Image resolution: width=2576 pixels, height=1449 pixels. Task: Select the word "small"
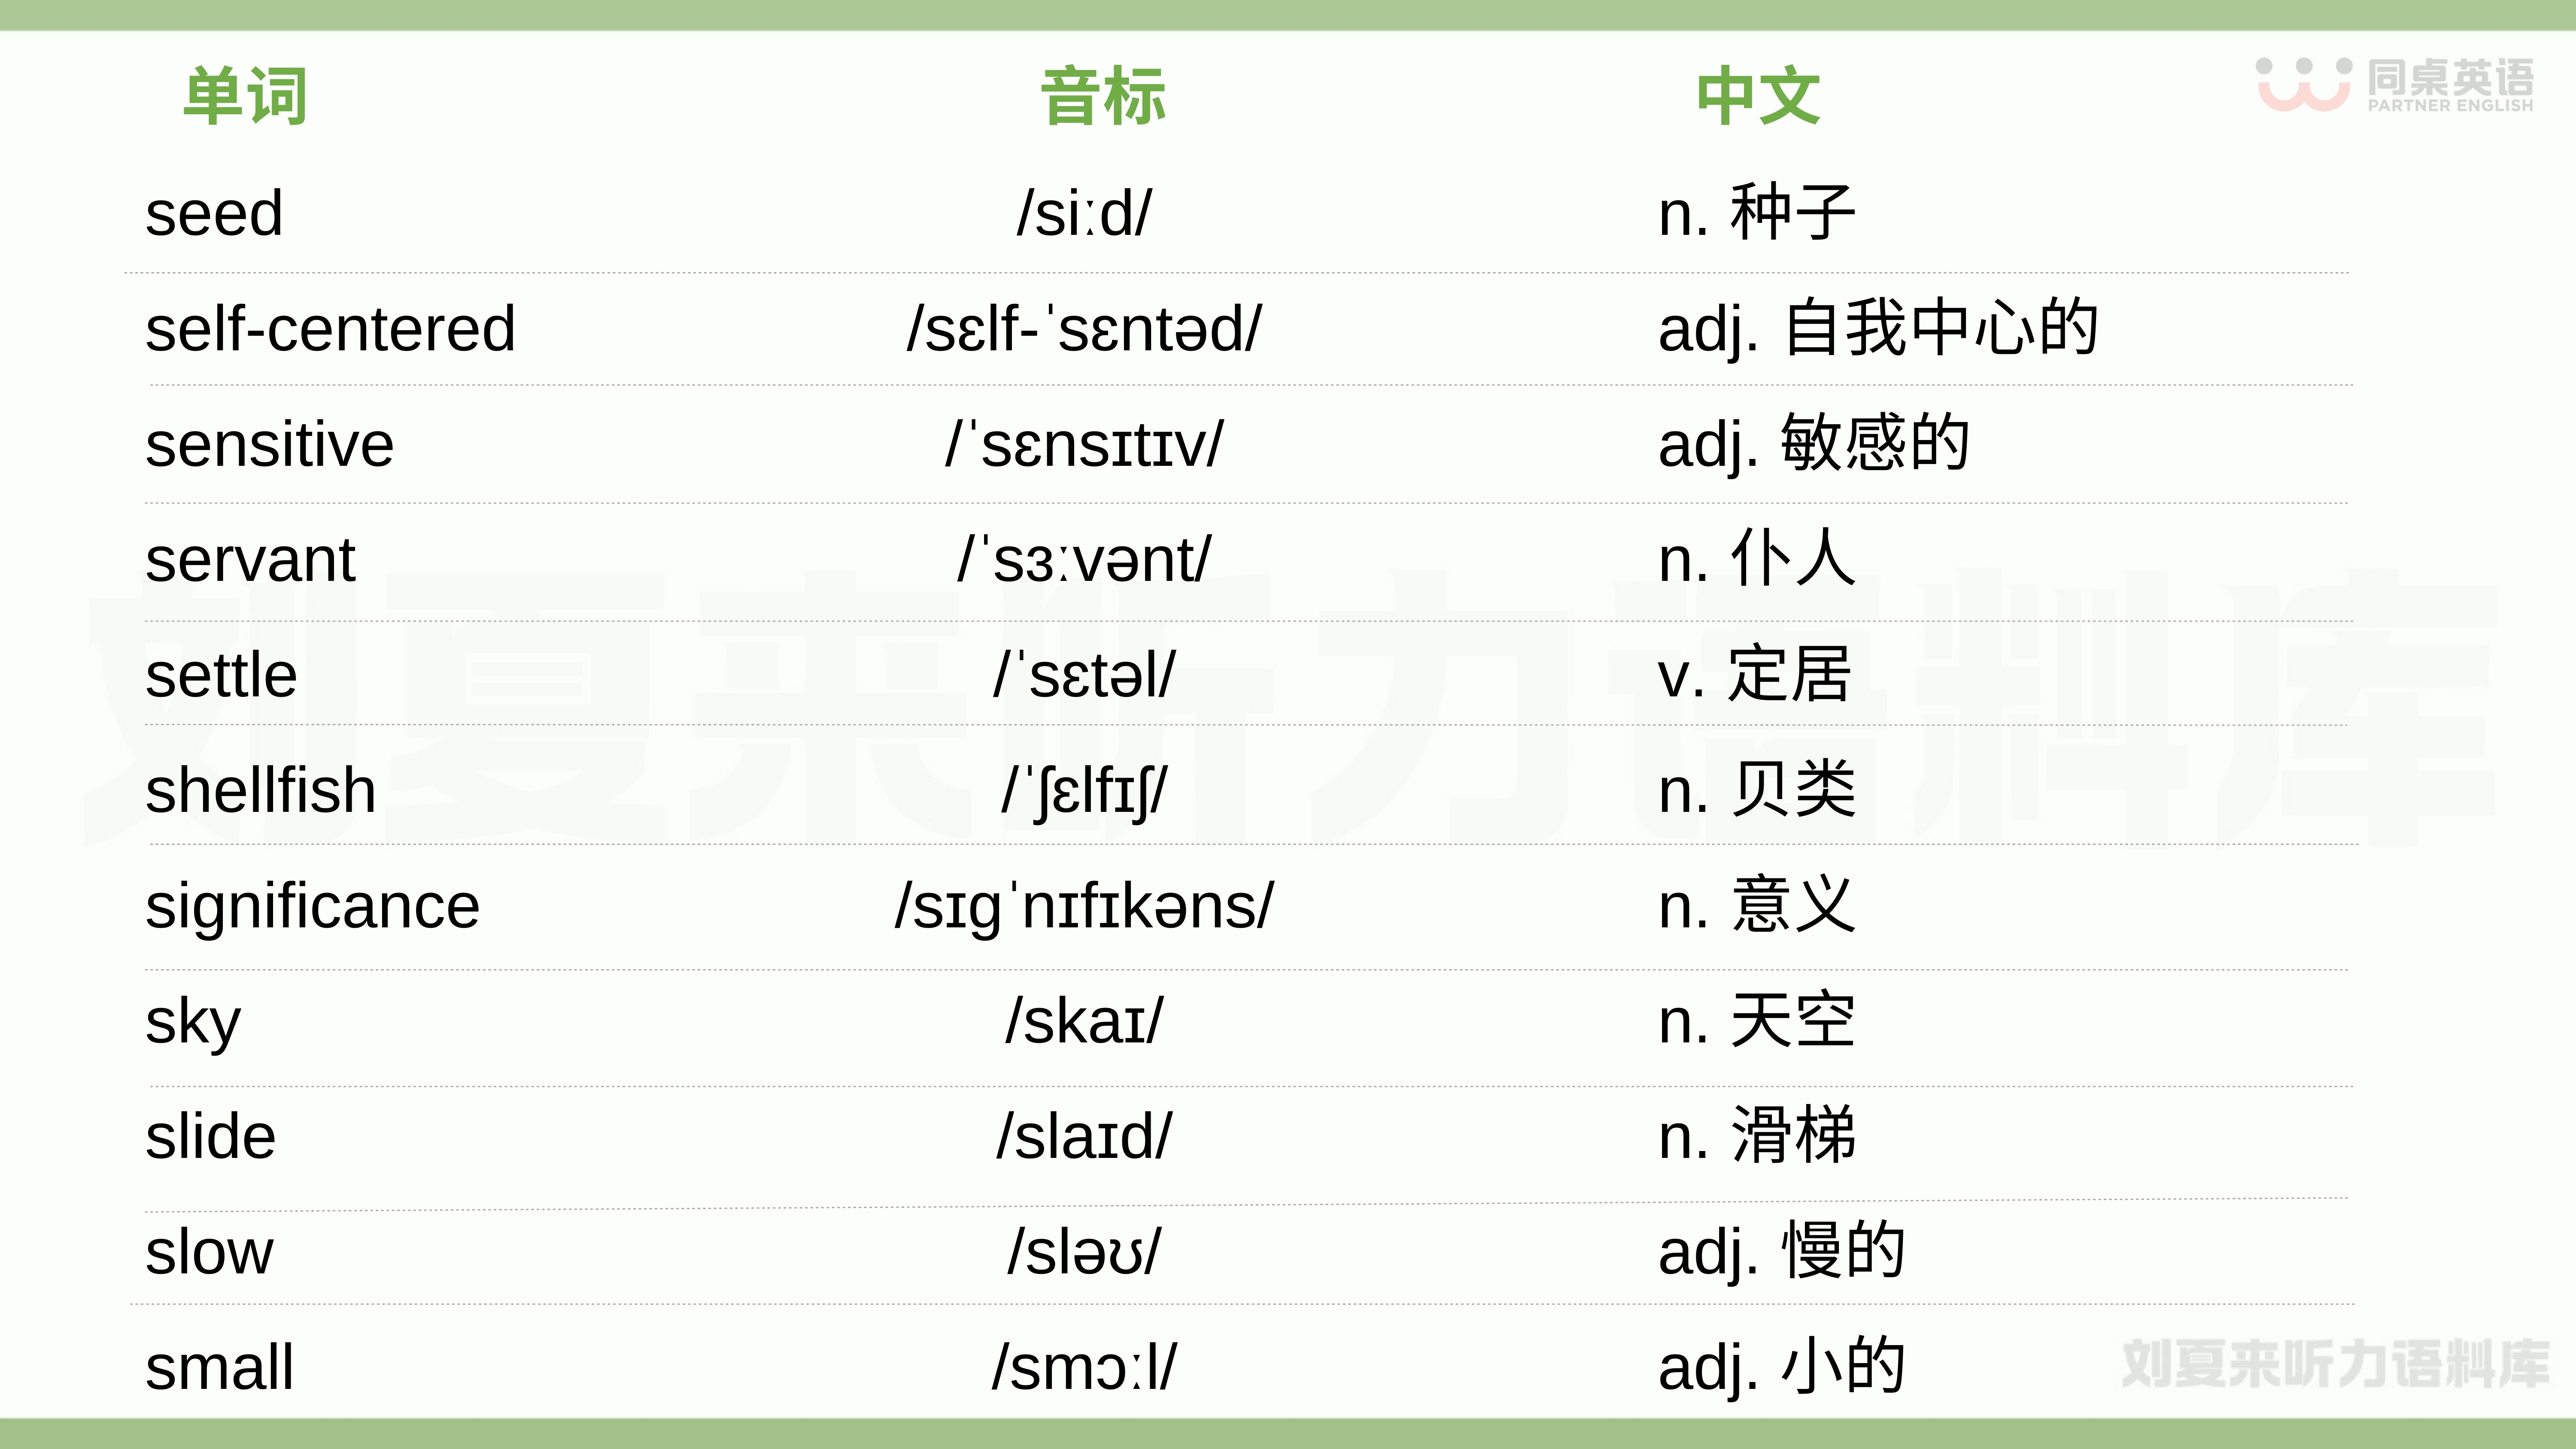click(219, 1367)
